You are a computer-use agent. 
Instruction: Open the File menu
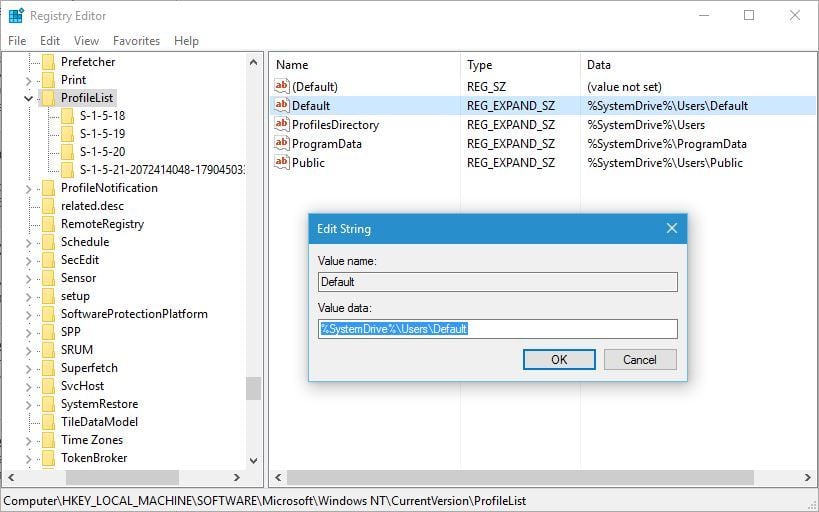17,41
